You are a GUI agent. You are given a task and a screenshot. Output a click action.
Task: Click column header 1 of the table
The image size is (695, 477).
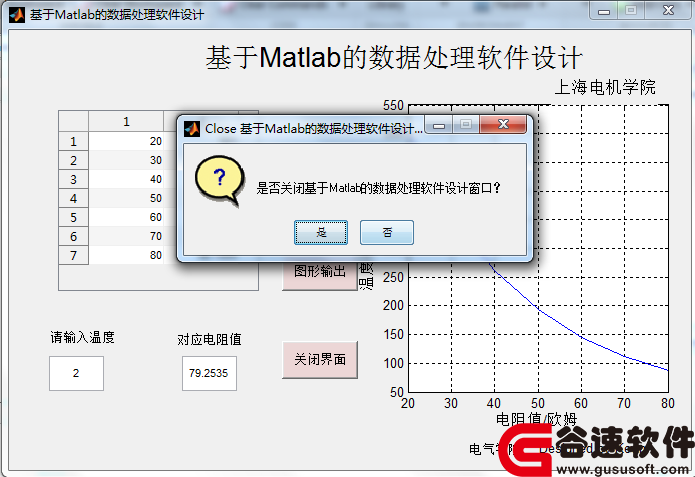coord(126,121)
